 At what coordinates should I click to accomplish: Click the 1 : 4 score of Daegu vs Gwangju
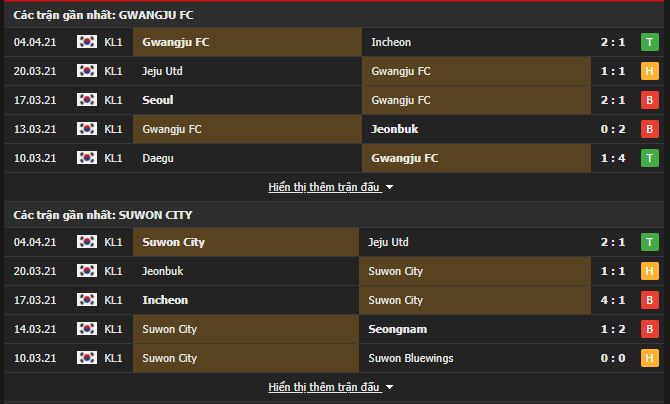[x=613, y=158]
